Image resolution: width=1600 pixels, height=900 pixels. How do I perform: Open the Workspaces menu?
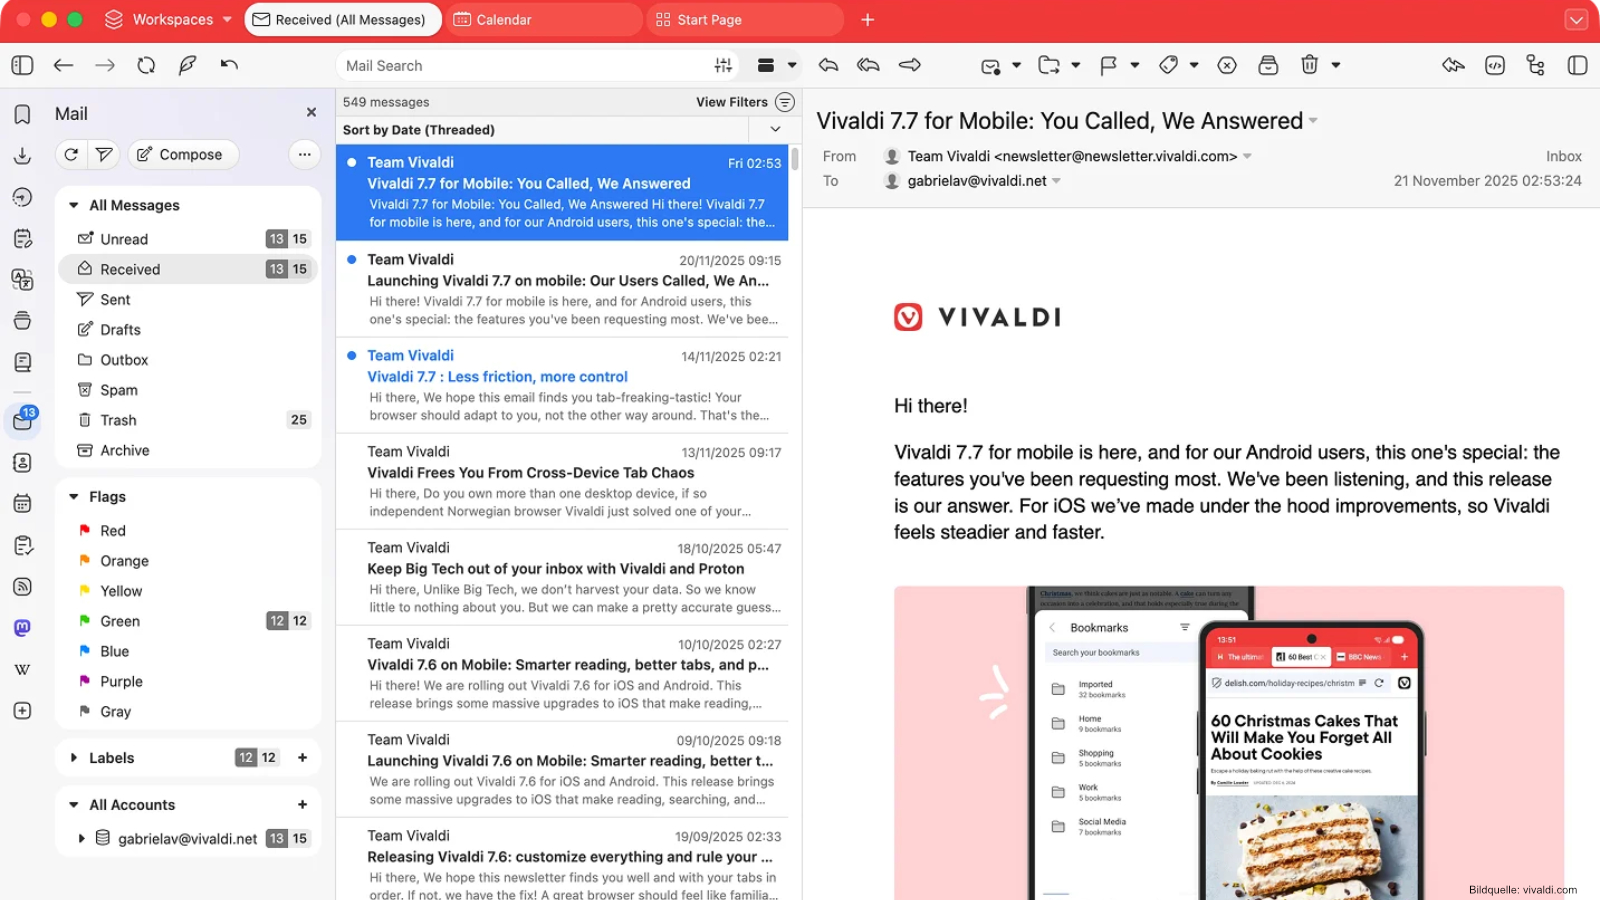tap(168, 19)
